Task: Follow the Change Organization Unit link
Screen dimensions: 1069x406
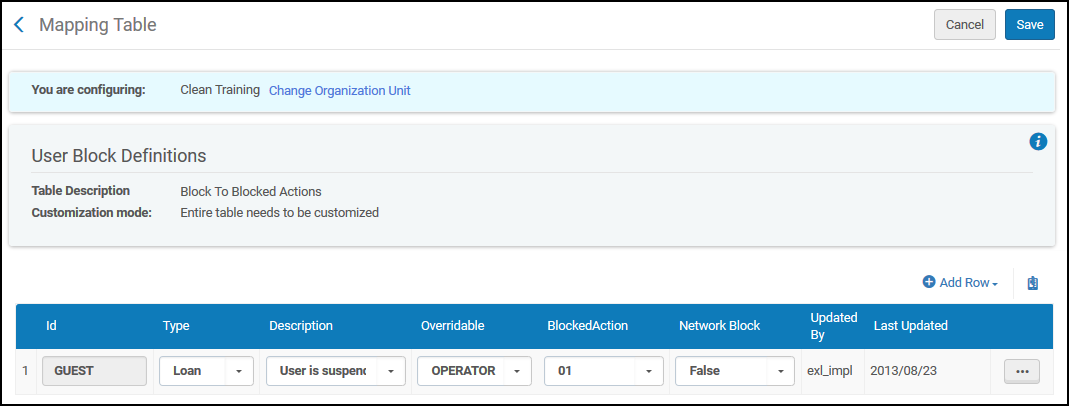Action: [339, 91]
